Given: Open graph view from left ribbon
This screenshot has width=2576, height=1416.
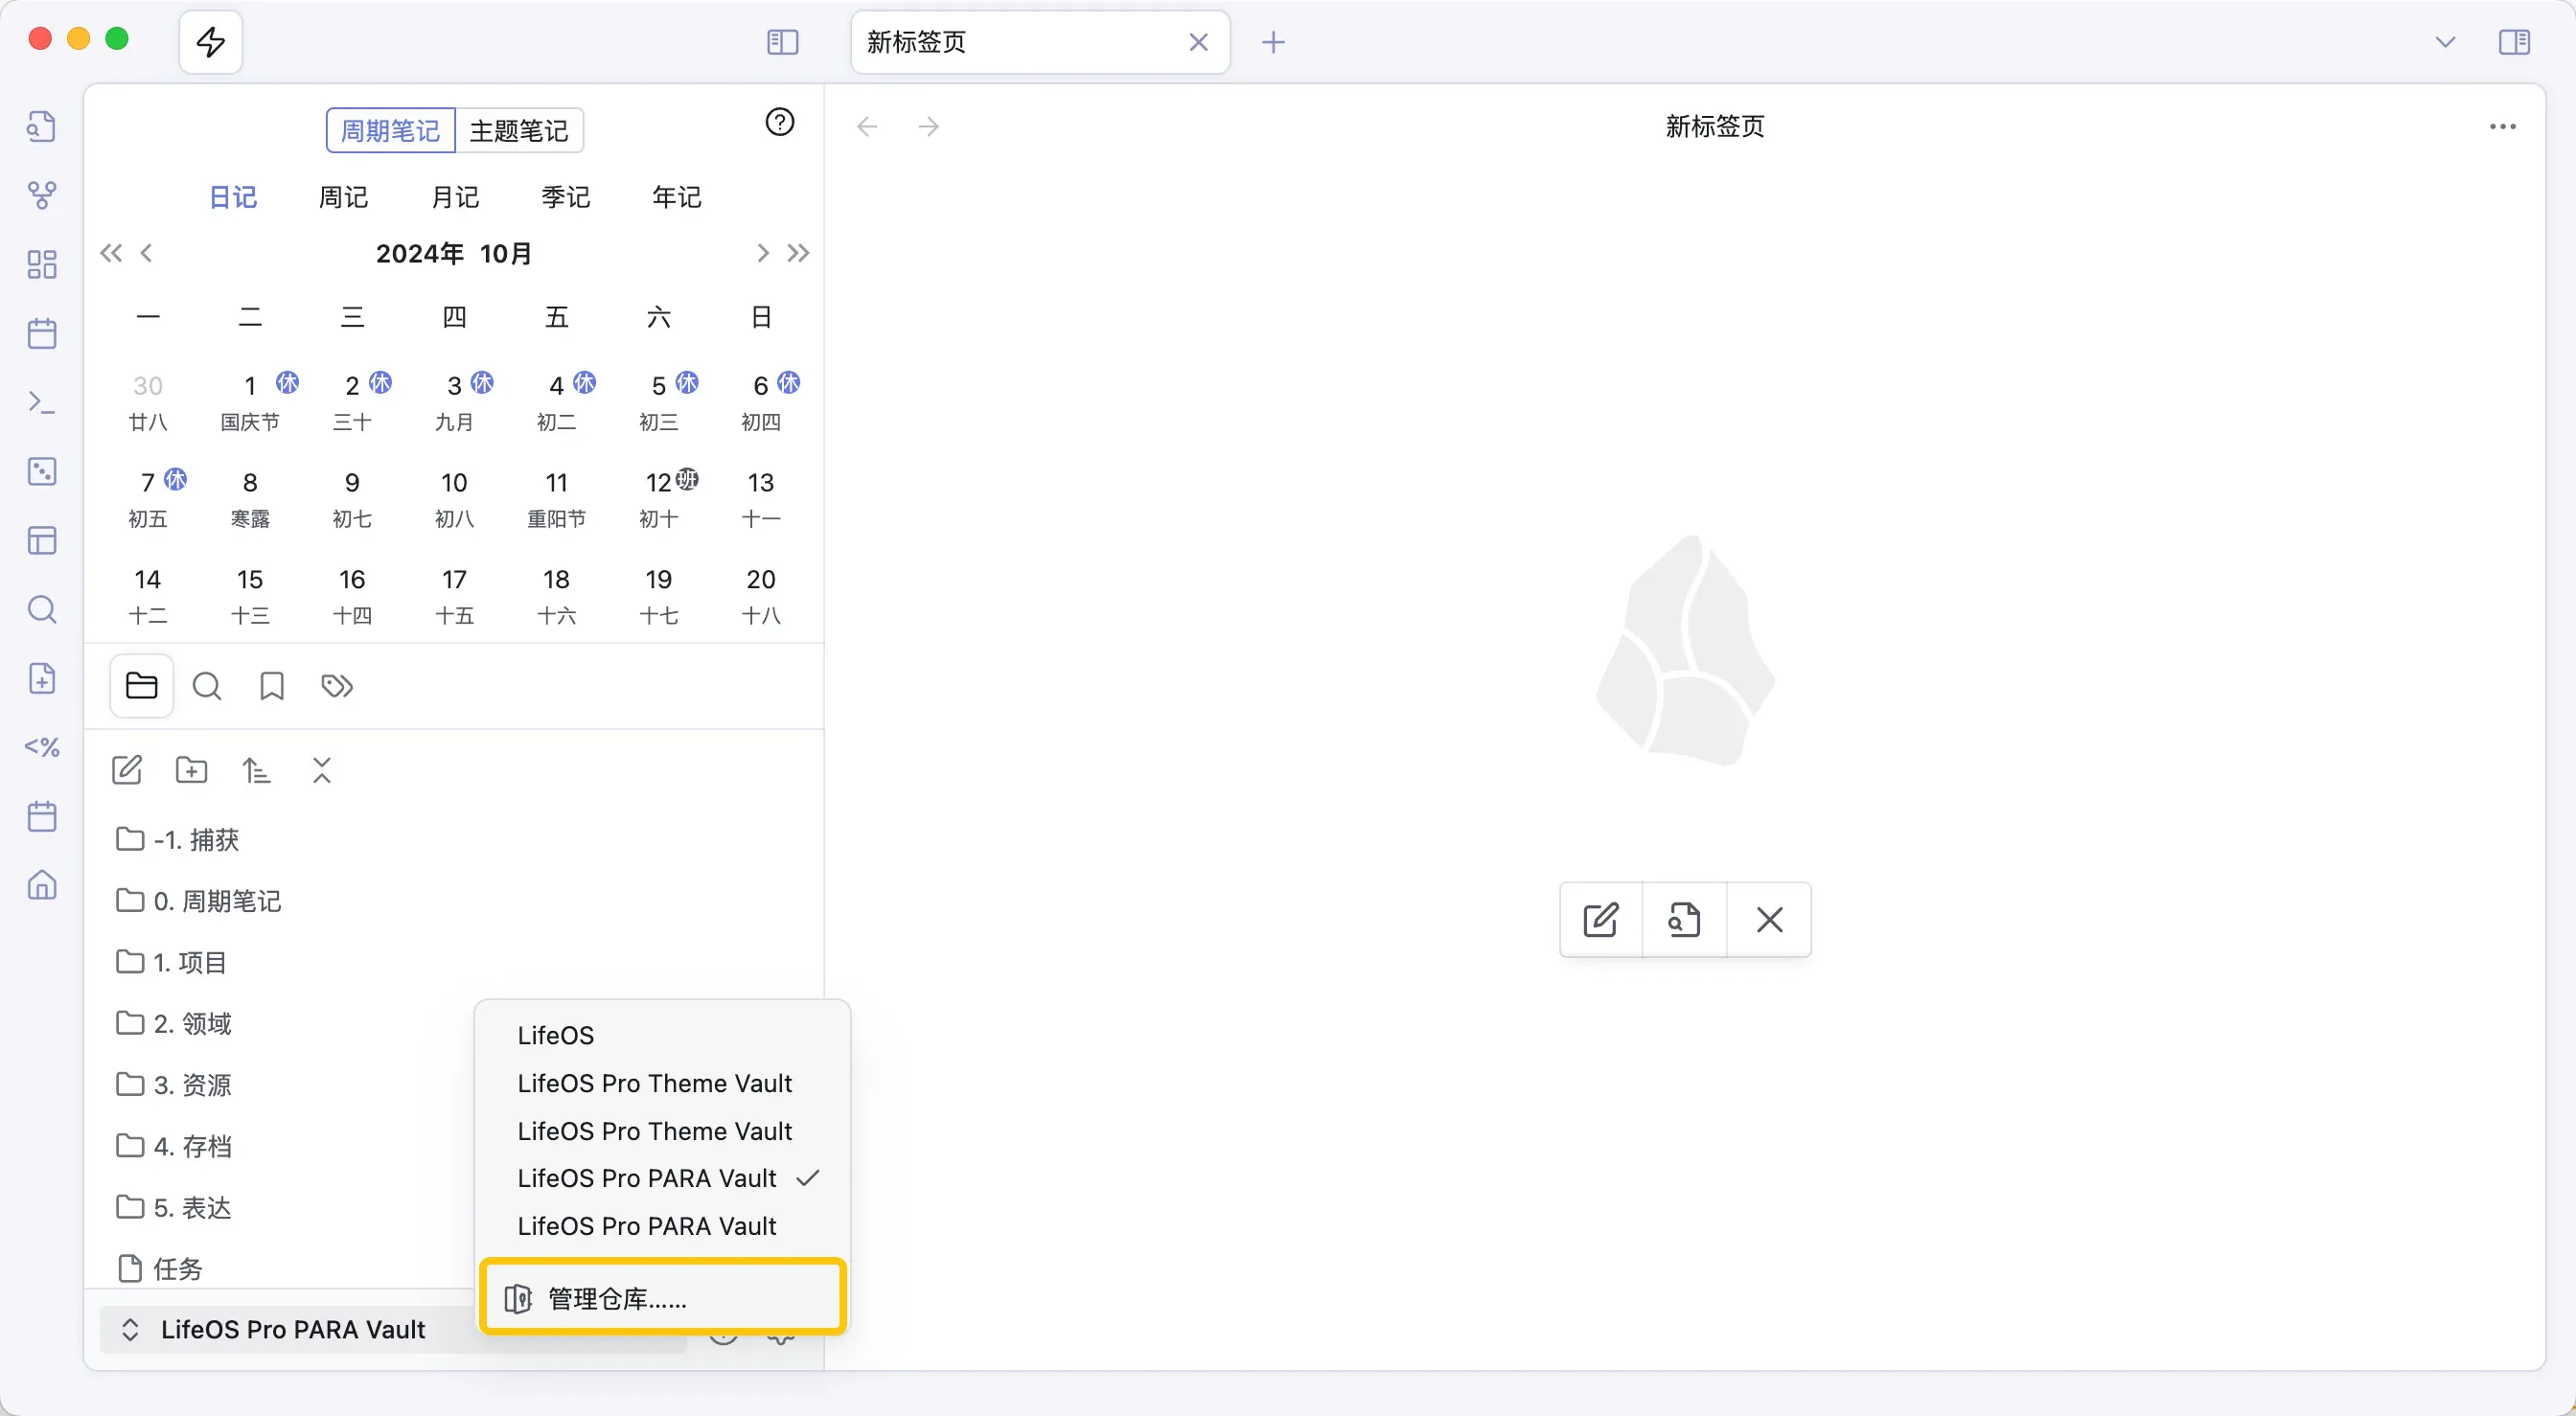Looking at the screenshot, I should pyautogui.click(x=42, y=195).
